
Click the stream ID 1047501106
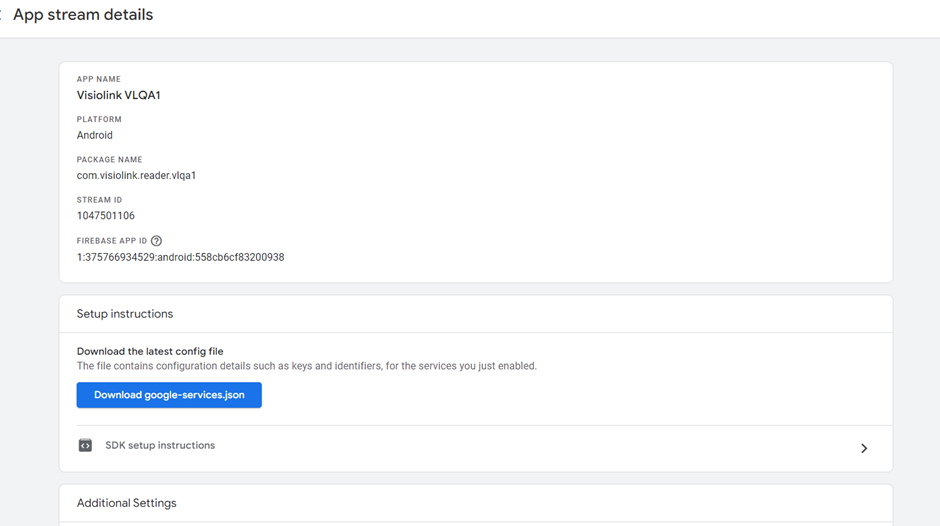(106, 216)
